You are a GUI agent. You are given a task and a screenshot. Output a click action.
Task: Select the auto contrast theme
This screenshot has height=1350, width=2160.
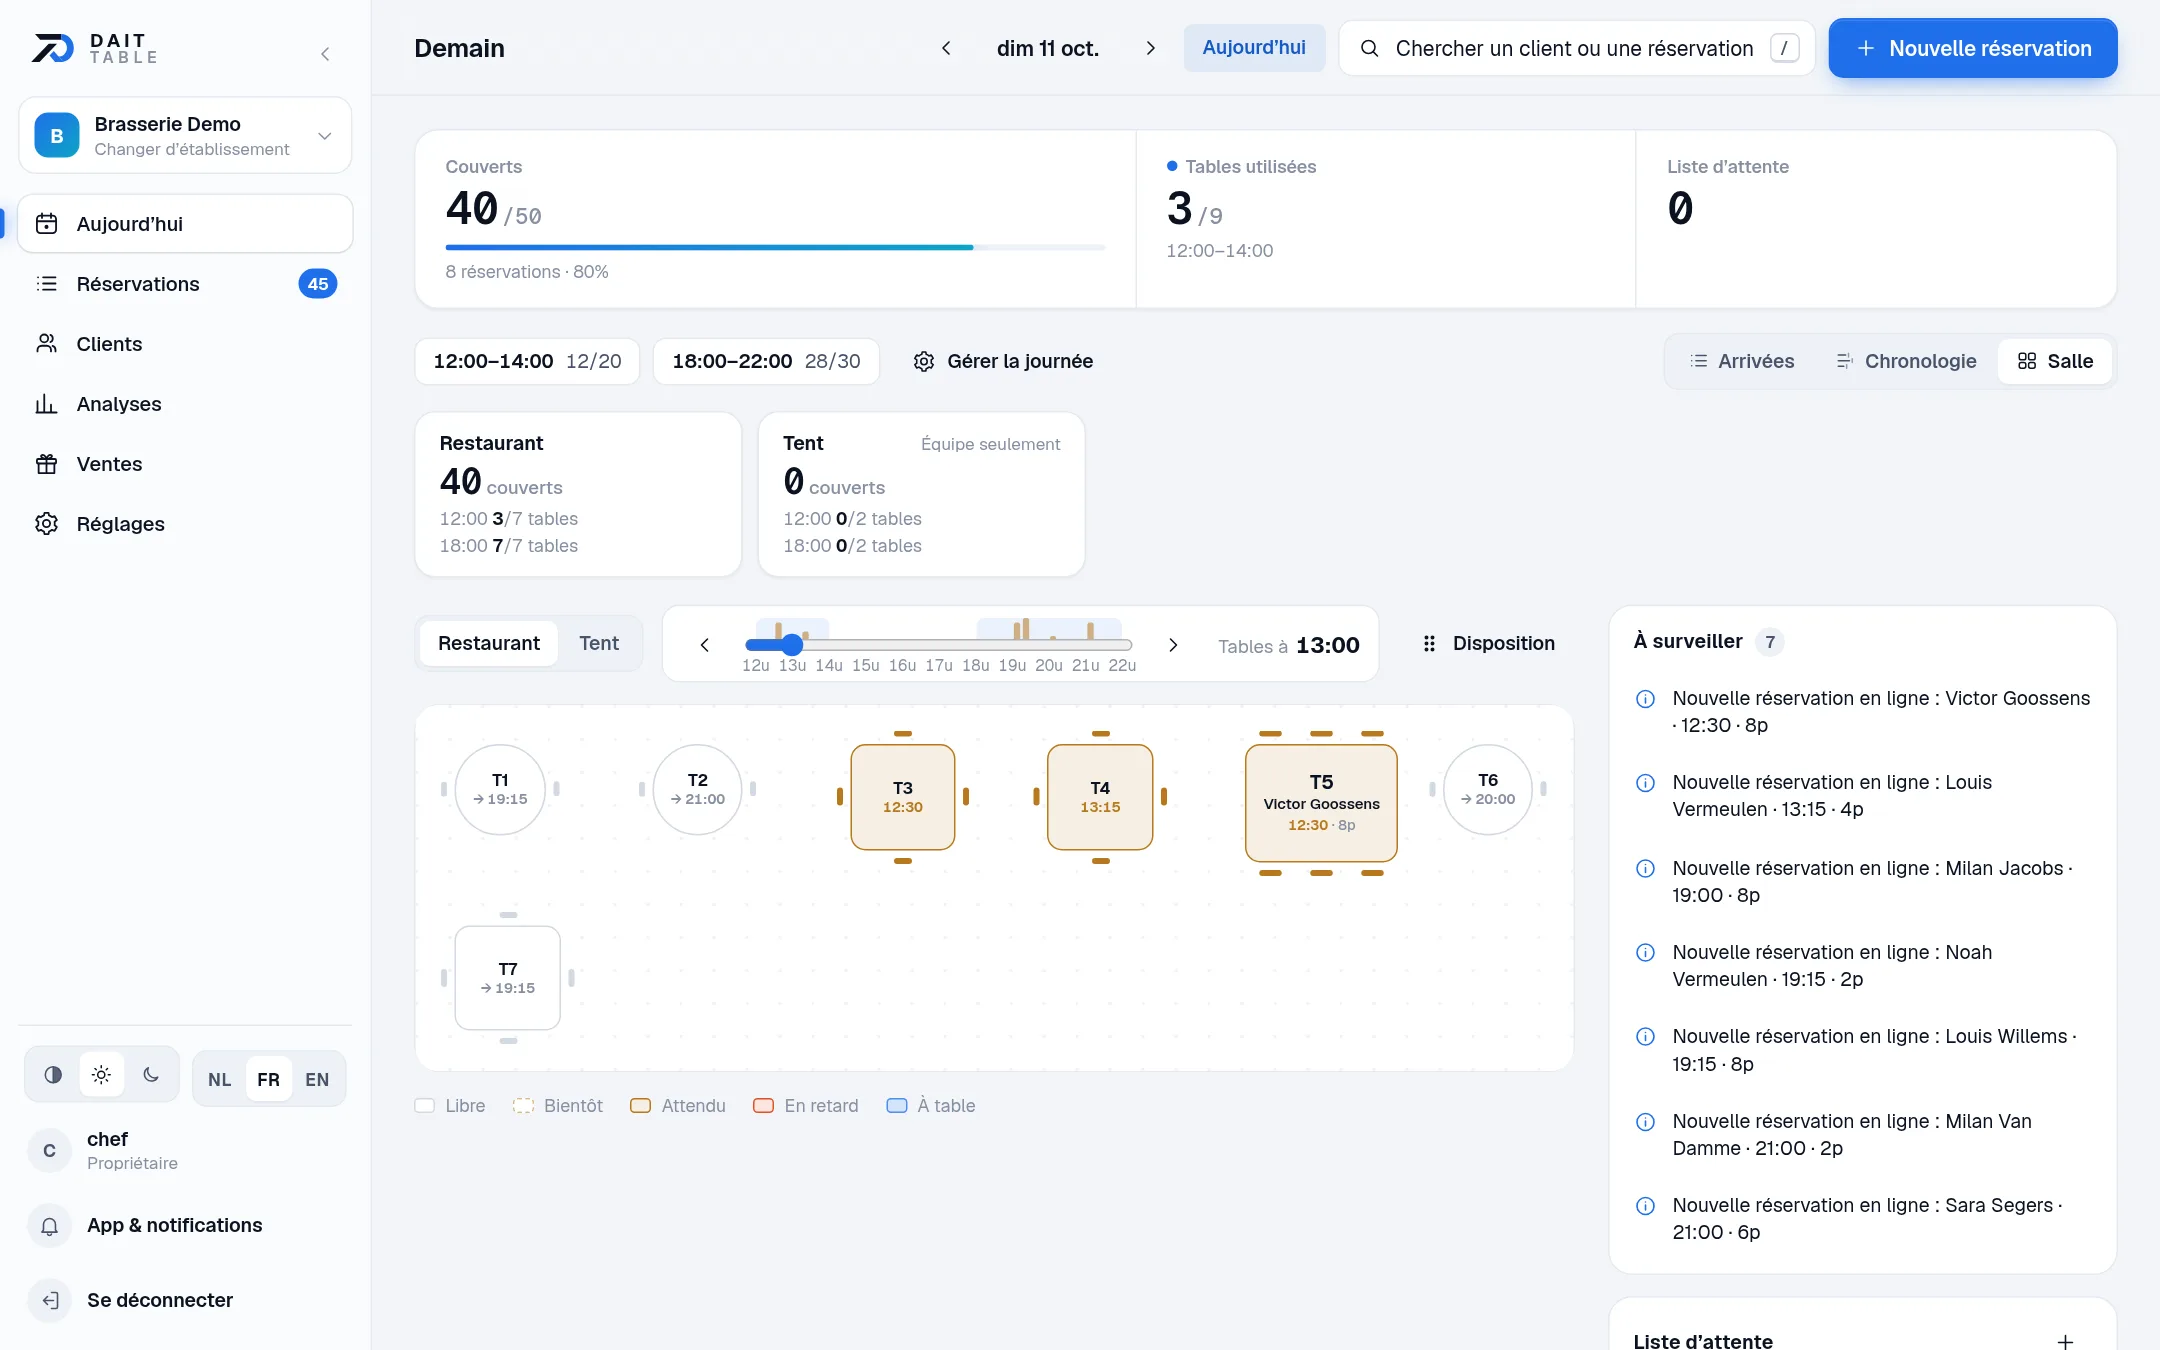(x=53, y=1075)
